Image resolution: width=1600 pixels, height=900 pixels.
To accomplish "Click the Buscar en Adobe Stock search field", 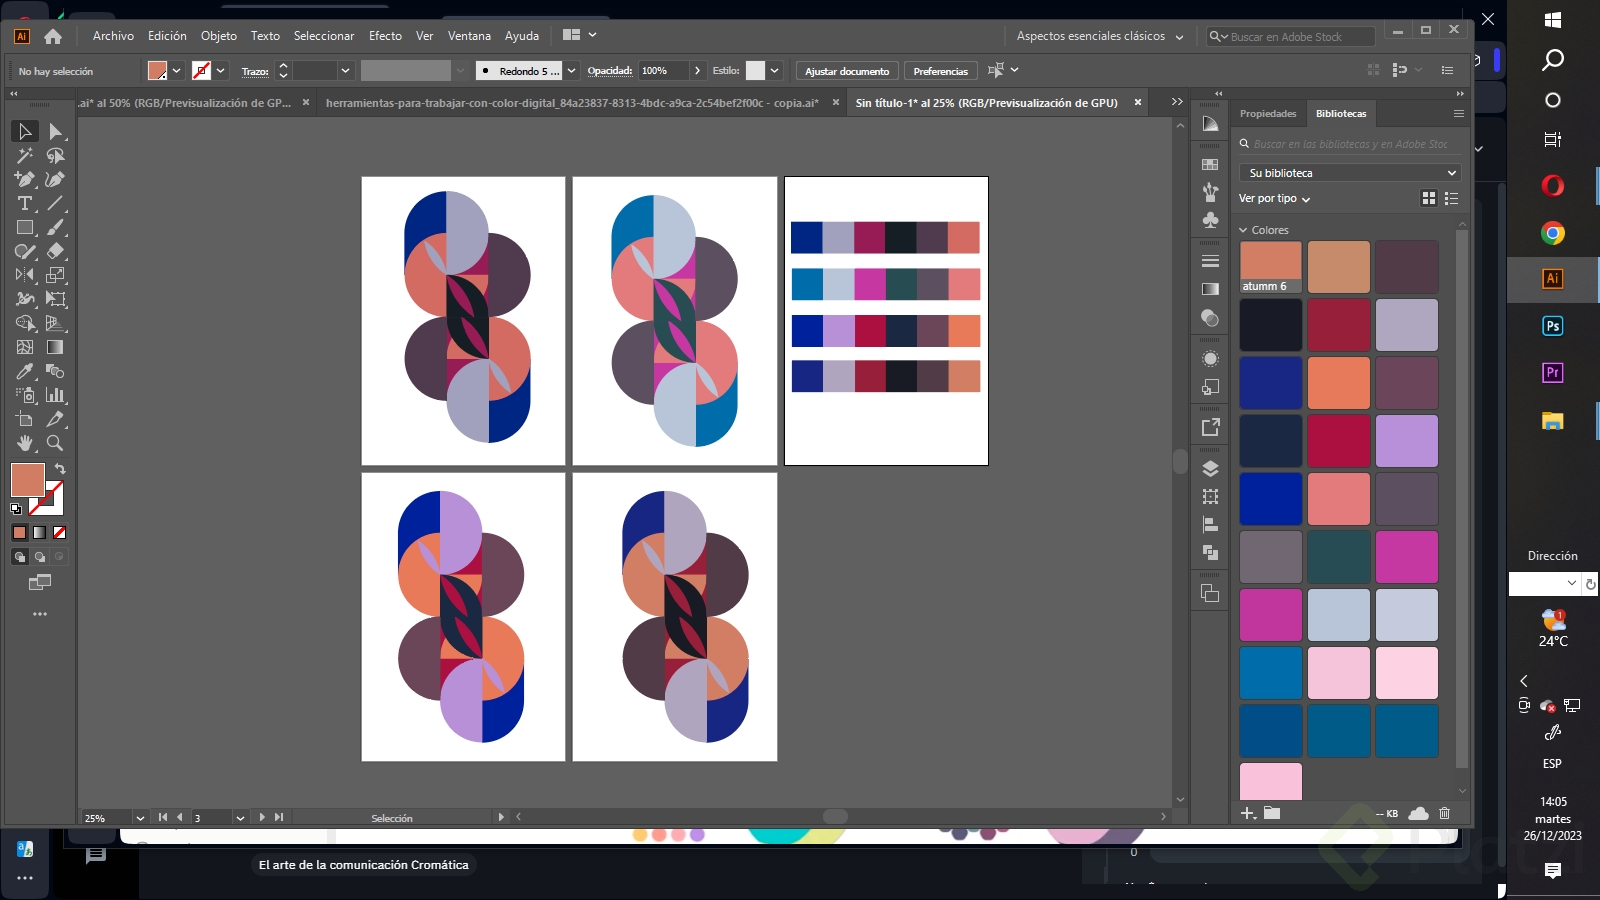I will tap(1290, 37).
